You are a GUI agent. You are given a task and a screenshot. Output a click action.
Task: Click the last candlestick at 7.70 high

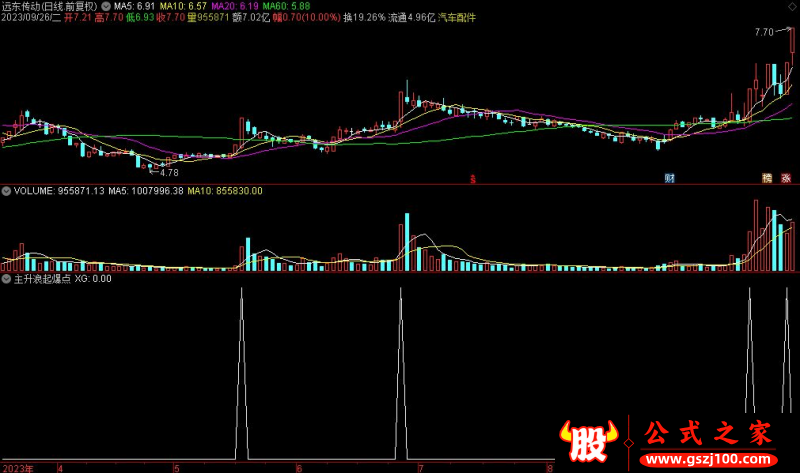click(x=792, y=41)
